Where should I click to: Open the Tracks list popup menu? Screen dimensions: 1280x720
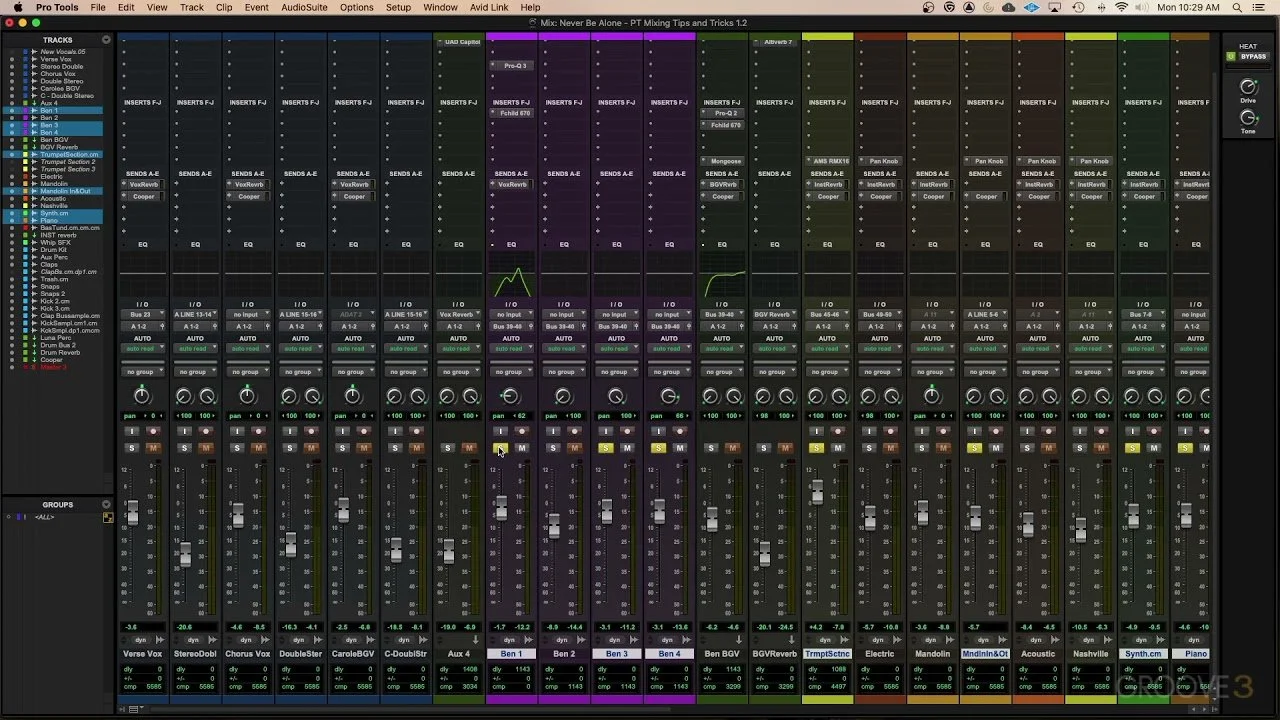(x=108, y=40)
